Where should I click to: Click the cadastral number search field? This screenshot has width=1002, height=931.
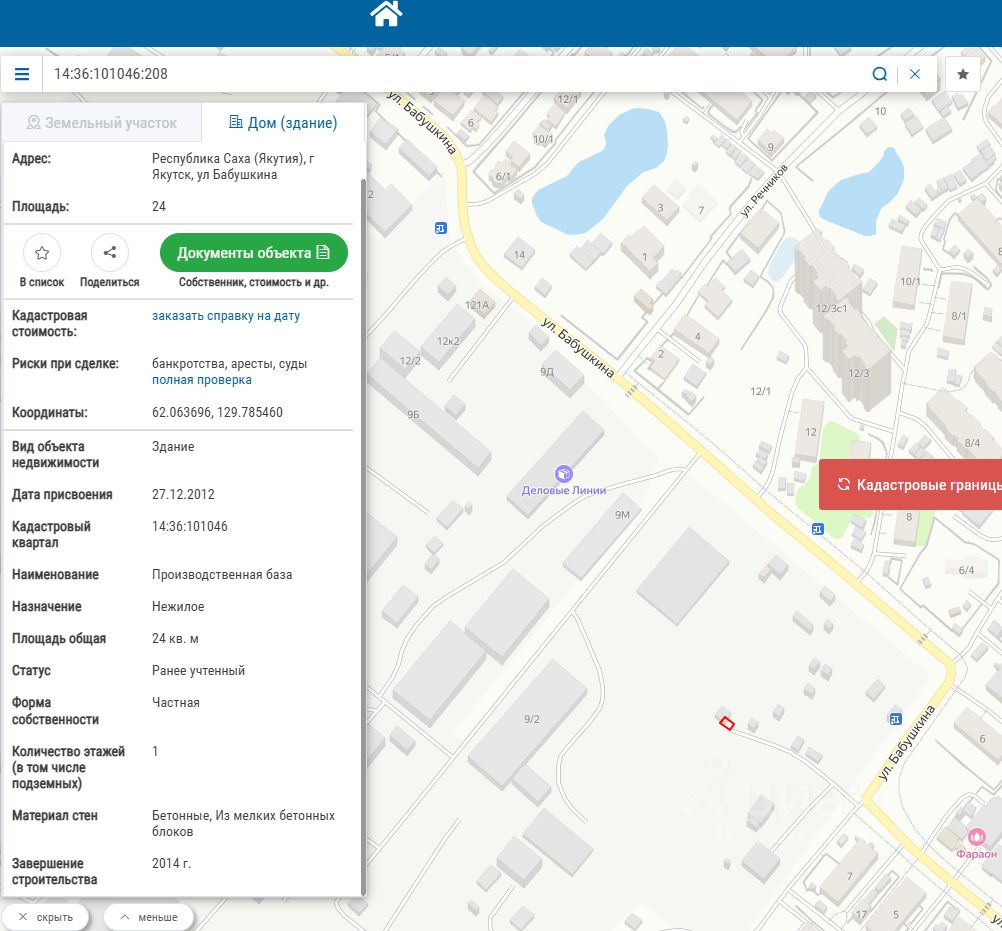tap(450, 74)
